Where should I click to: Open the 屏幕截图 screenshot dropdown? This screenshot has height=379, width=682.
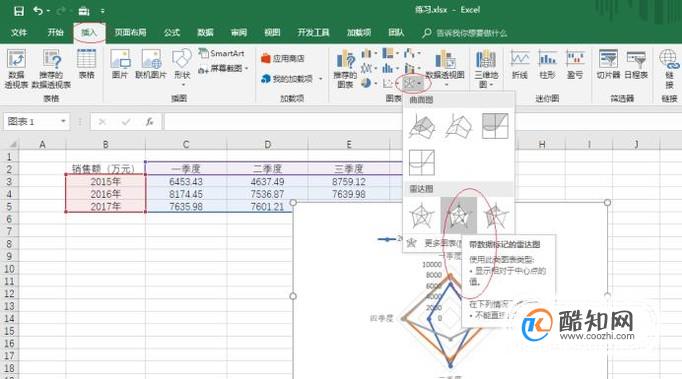(223, 69)
